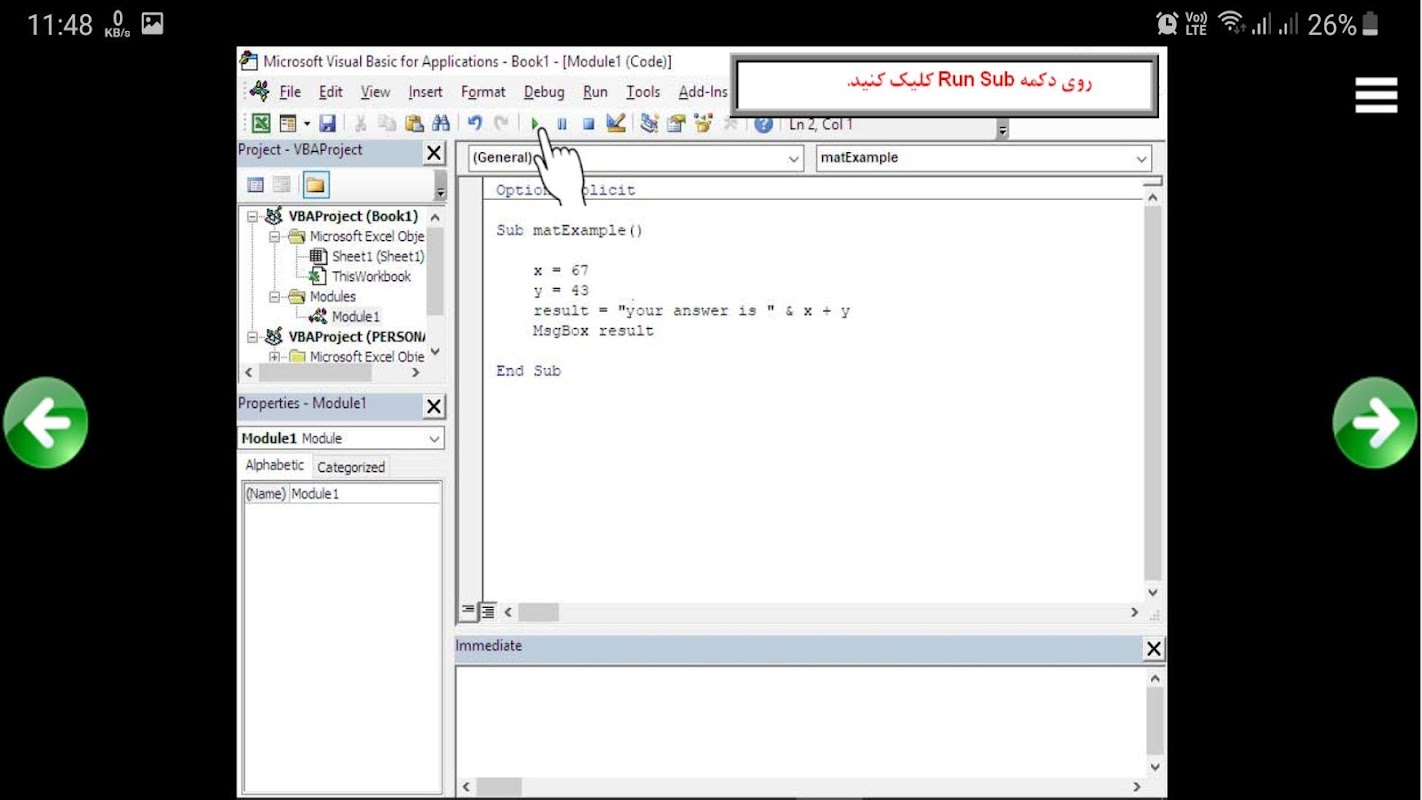
Task: Open the Add-Ins menu
Action: tap(703, 92)
